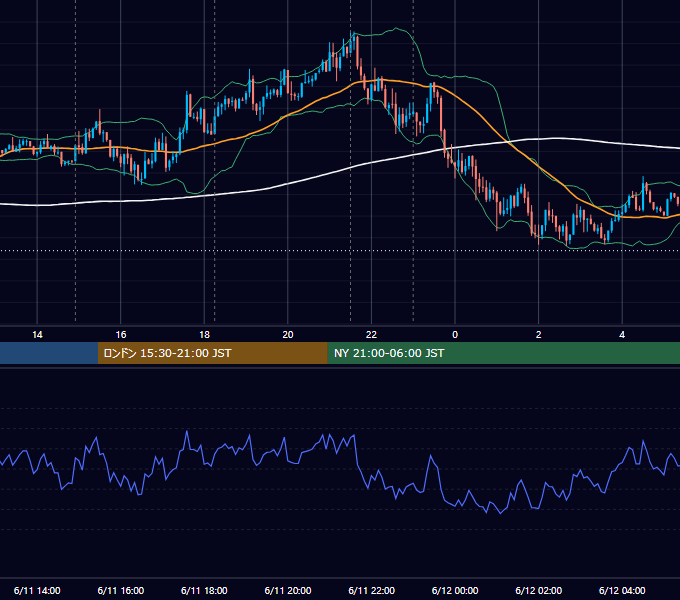The height and width of the screenshot is (600, 680).
Task: Click the 6/11 20:00 label on oscillator axis
Action: point(288,590)
